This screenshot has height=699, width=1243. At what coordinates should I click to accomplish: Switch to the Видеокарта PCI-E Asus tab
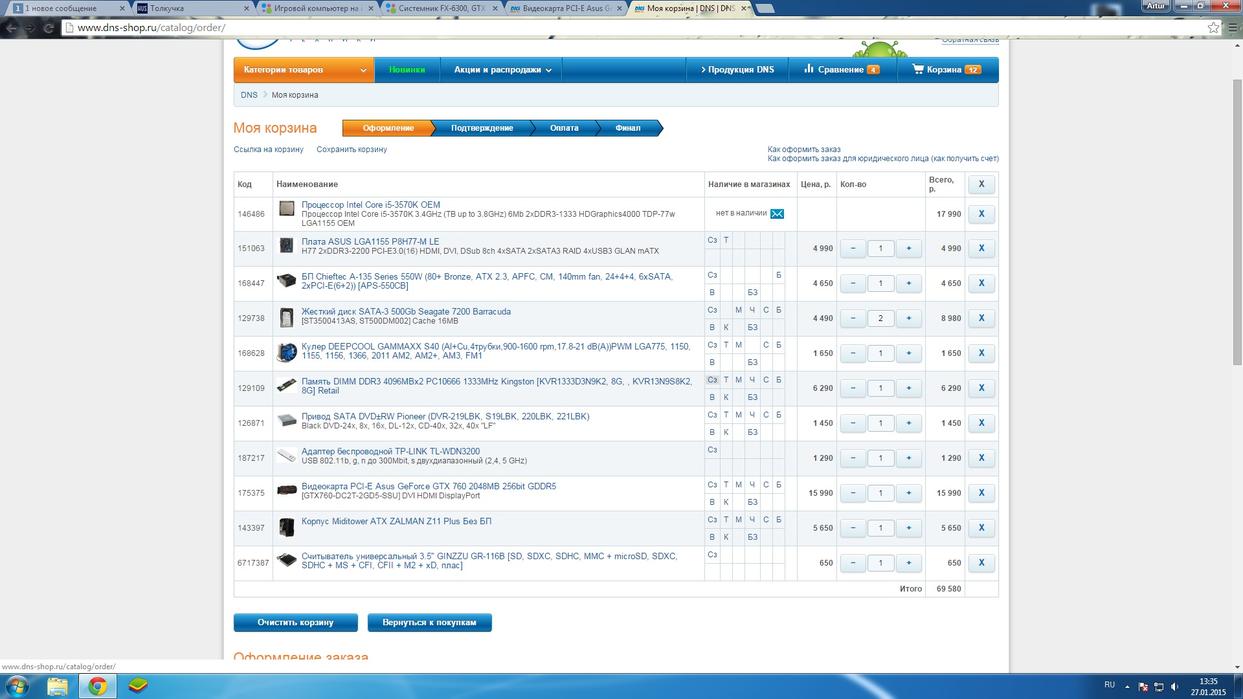pos(563,8)
